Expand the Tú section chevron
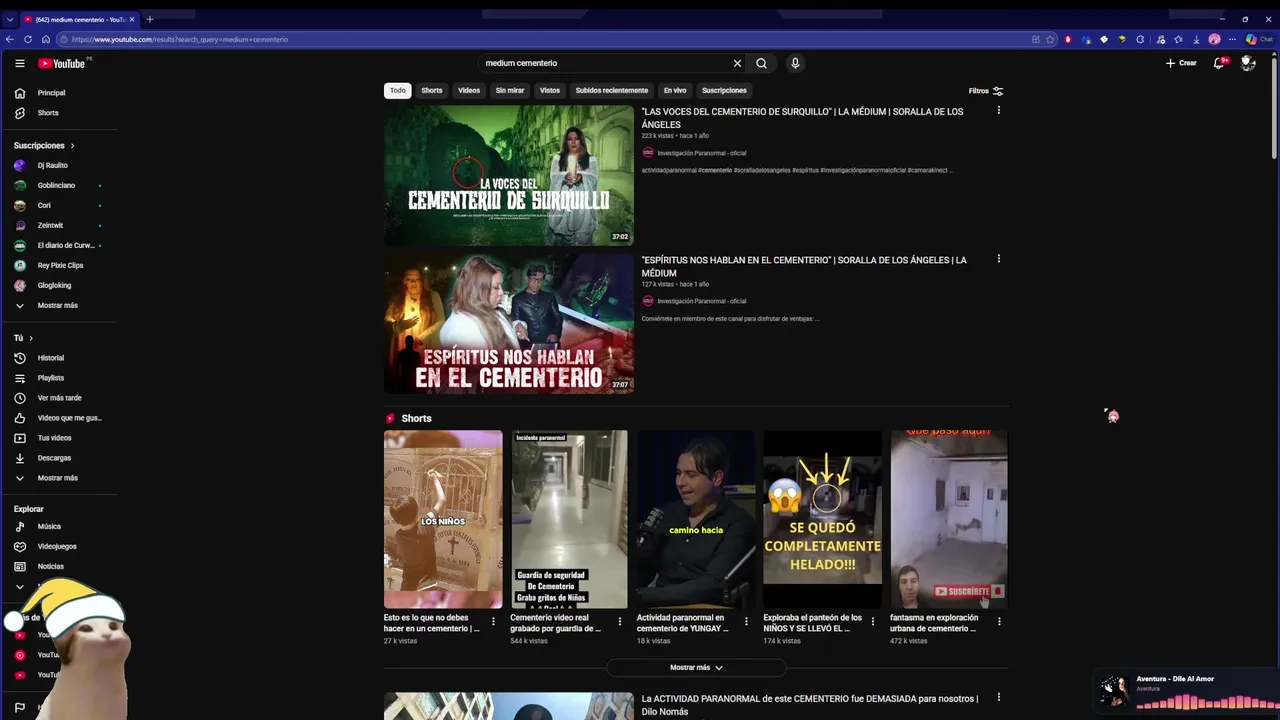The height and width of the screenshot is (720, 1280). (31, 338)
